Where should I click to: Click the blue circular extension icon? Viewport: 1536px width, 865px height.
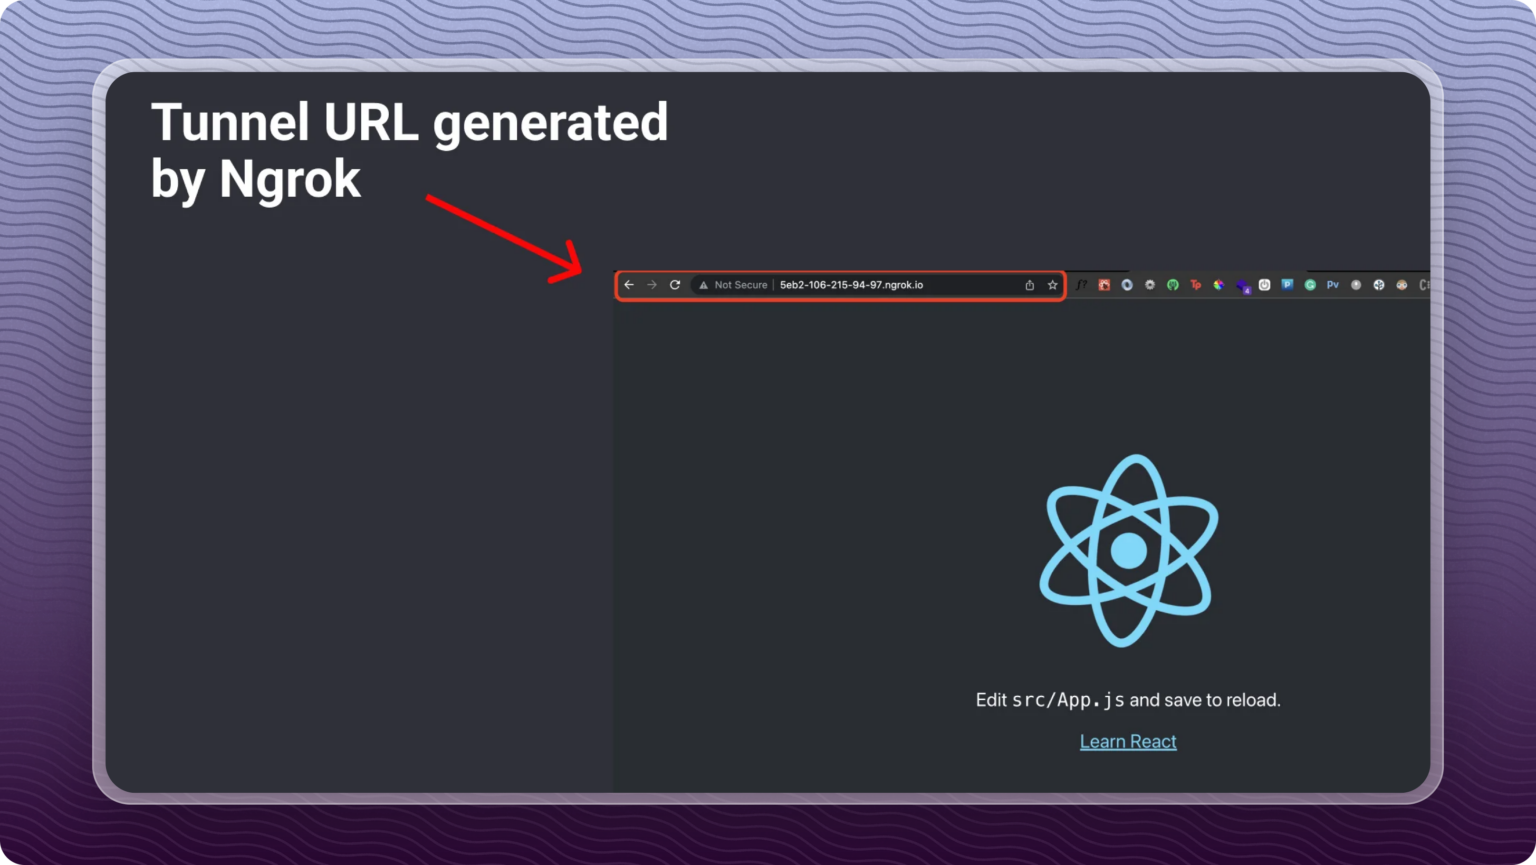1127,285
